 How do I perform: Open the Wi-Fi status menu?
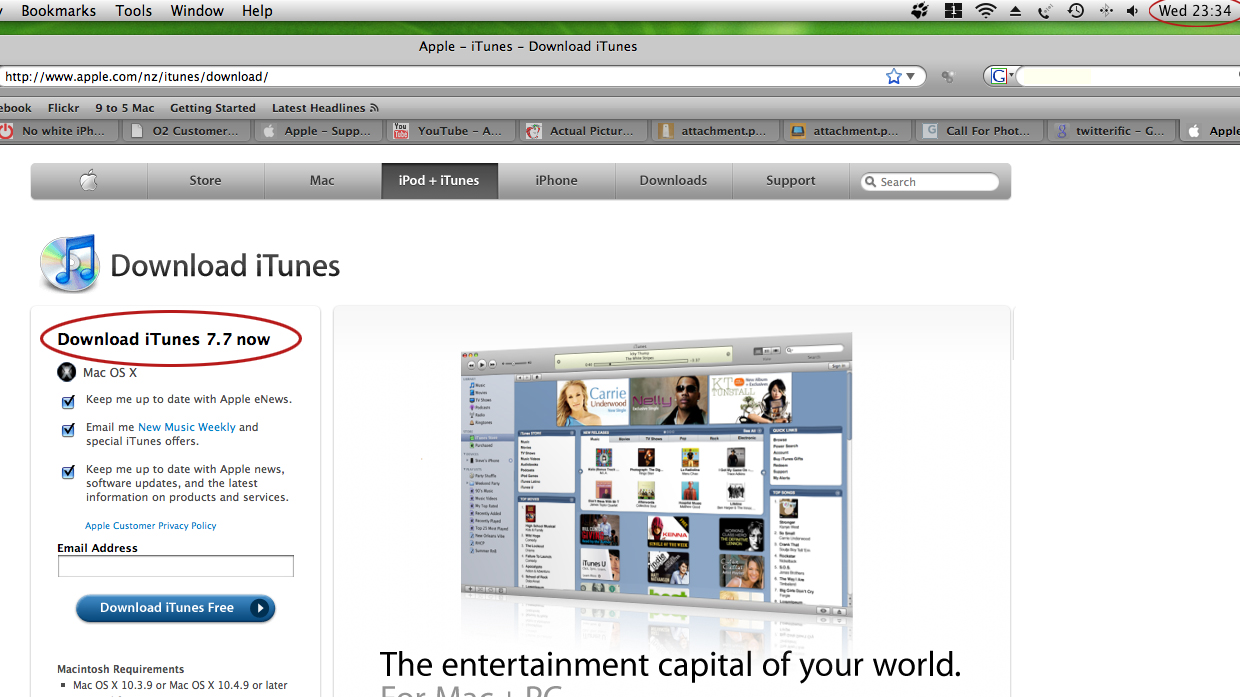(x=986, y=11)
